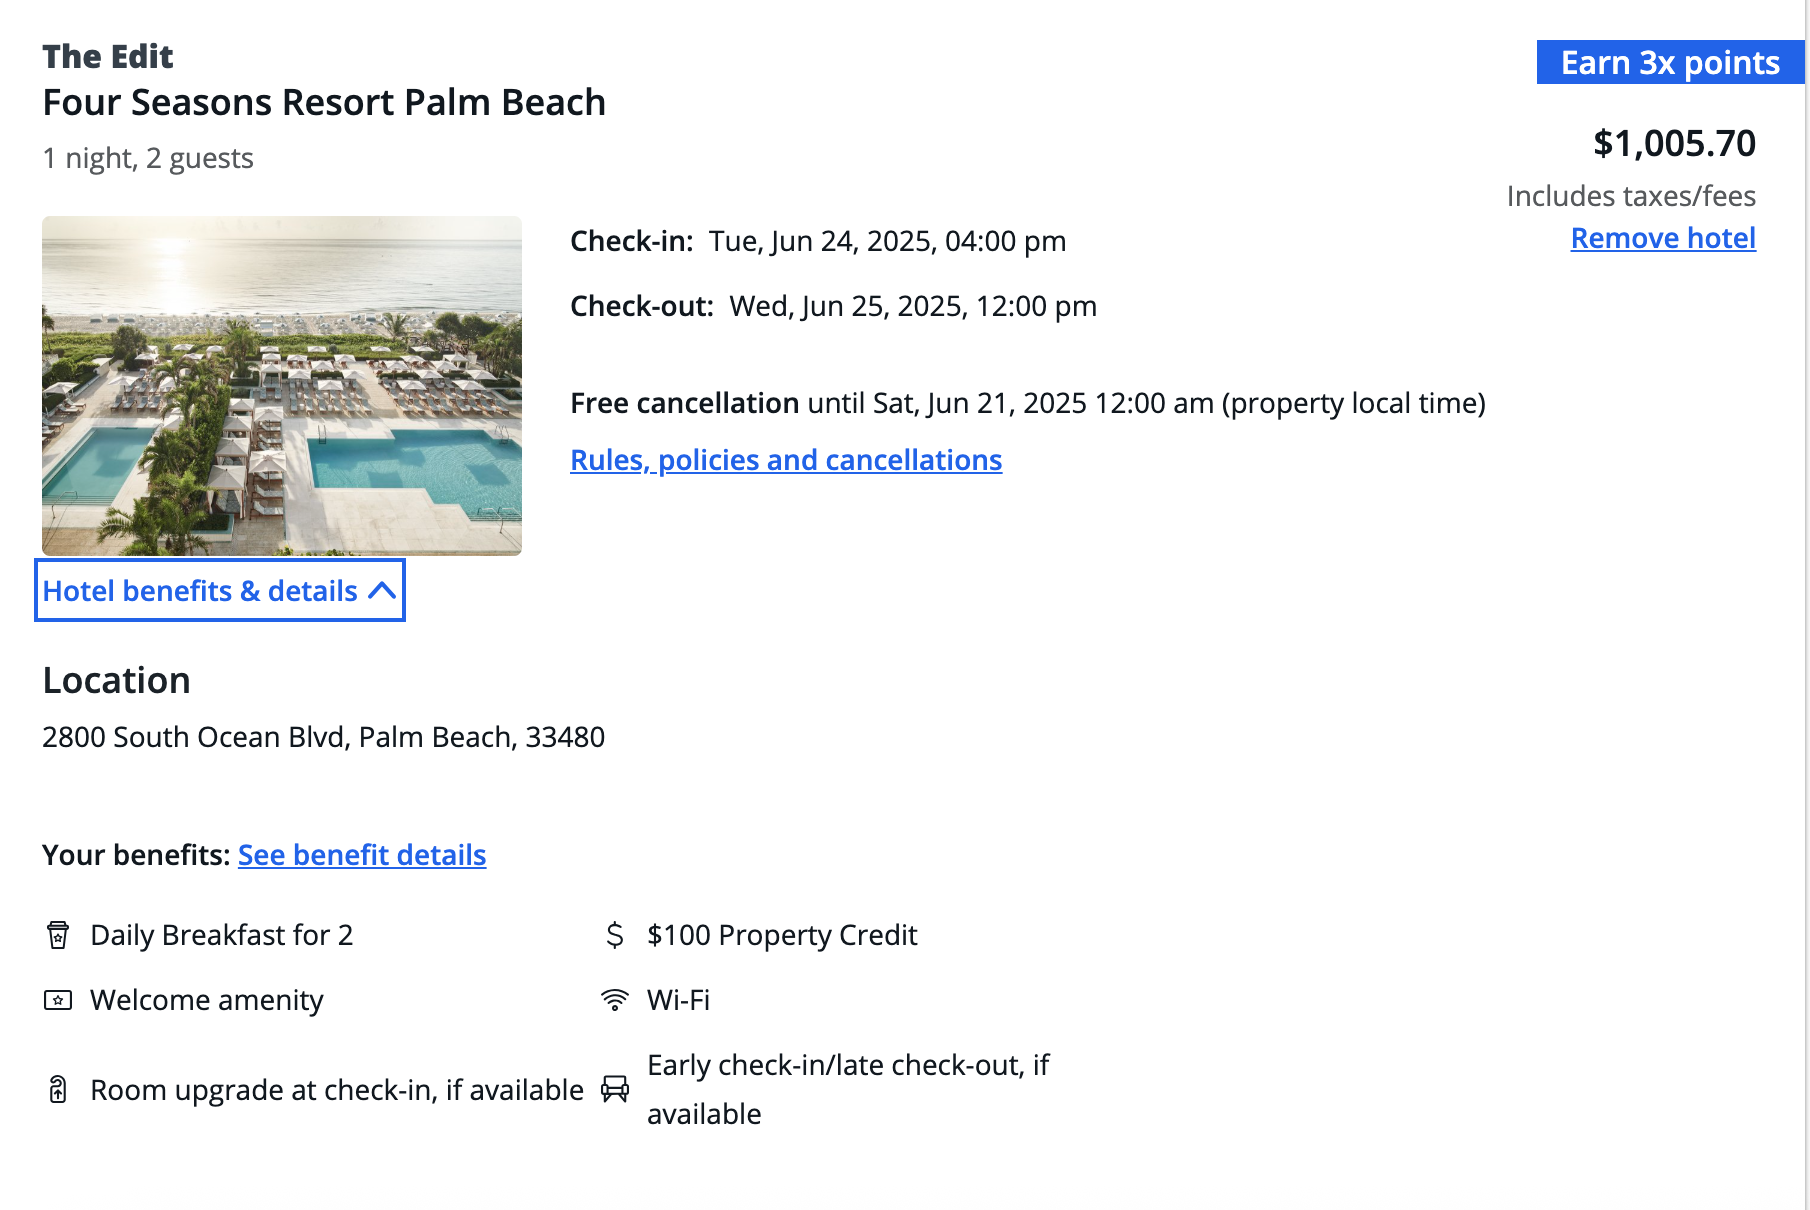Click the $100 Property Credit benefit text
The width and height of the screenshot is (1810, 1210).
782,935
